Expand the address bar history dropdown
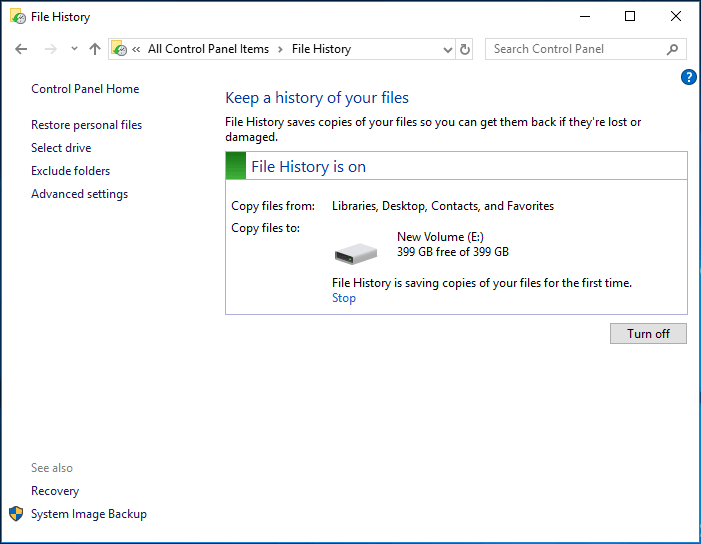The image size is (701, 544). [x=447, y=49]
